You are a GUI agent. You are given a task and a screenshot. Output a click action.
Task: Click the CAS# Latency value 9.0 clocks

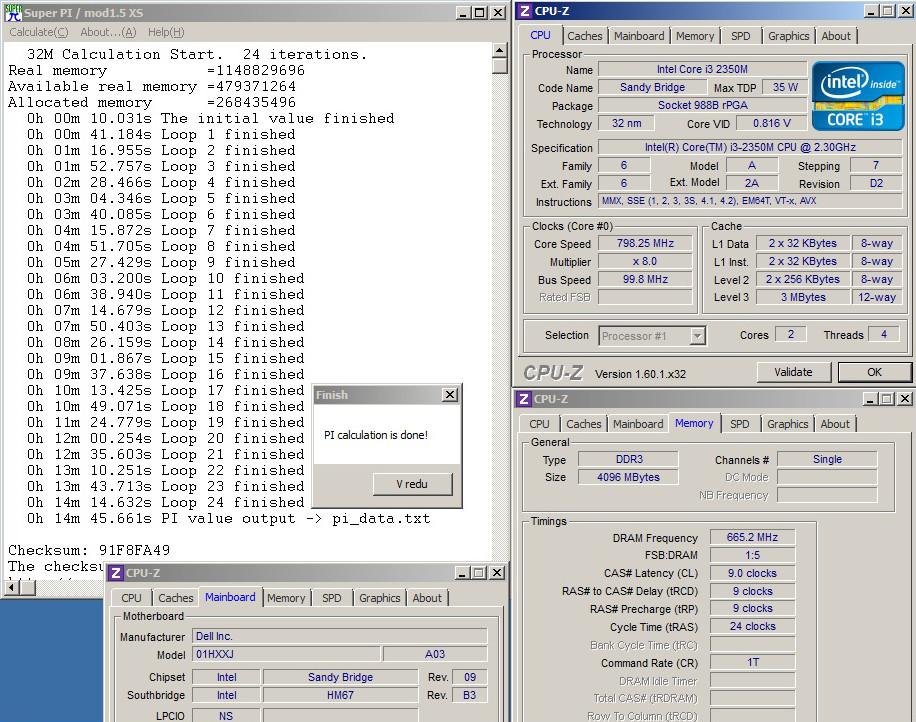[x=752, y=573]
